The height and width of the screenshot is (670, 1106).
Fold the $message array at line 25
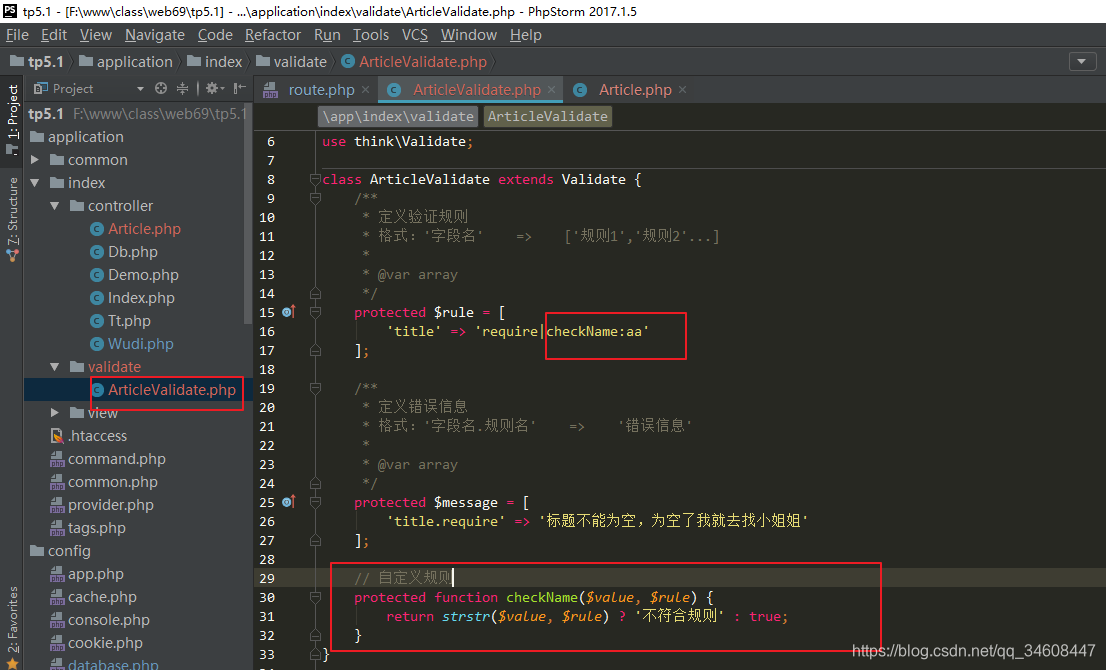(x=315, y=502)
